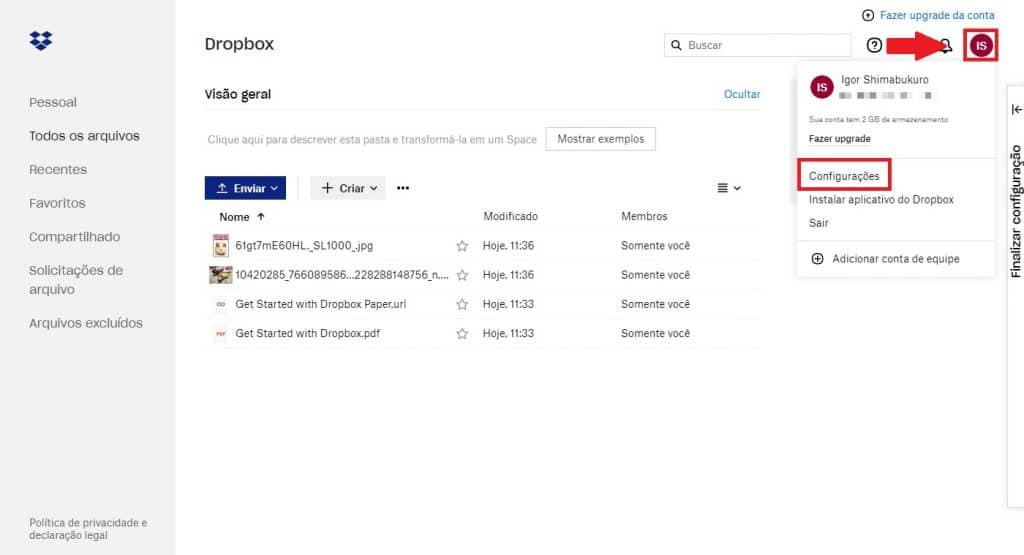Star Get Started with Dropbox Paper.url
The height and width of the screenshot is (555, 1024).
click(x=462, y=304)
